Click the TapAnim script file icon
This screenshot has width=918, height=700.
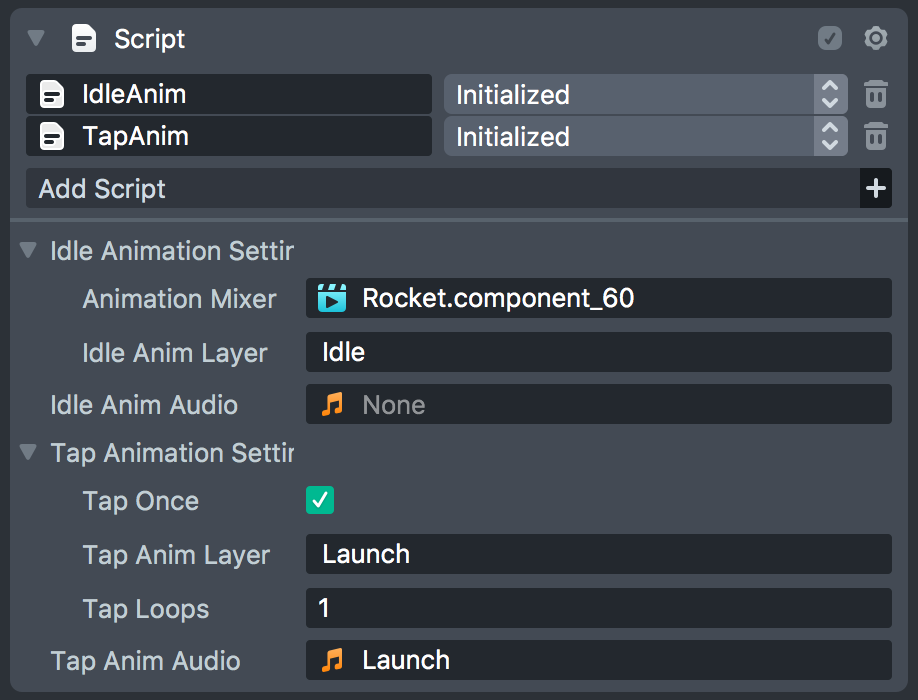pyautogui.click(x=52, y=136)
